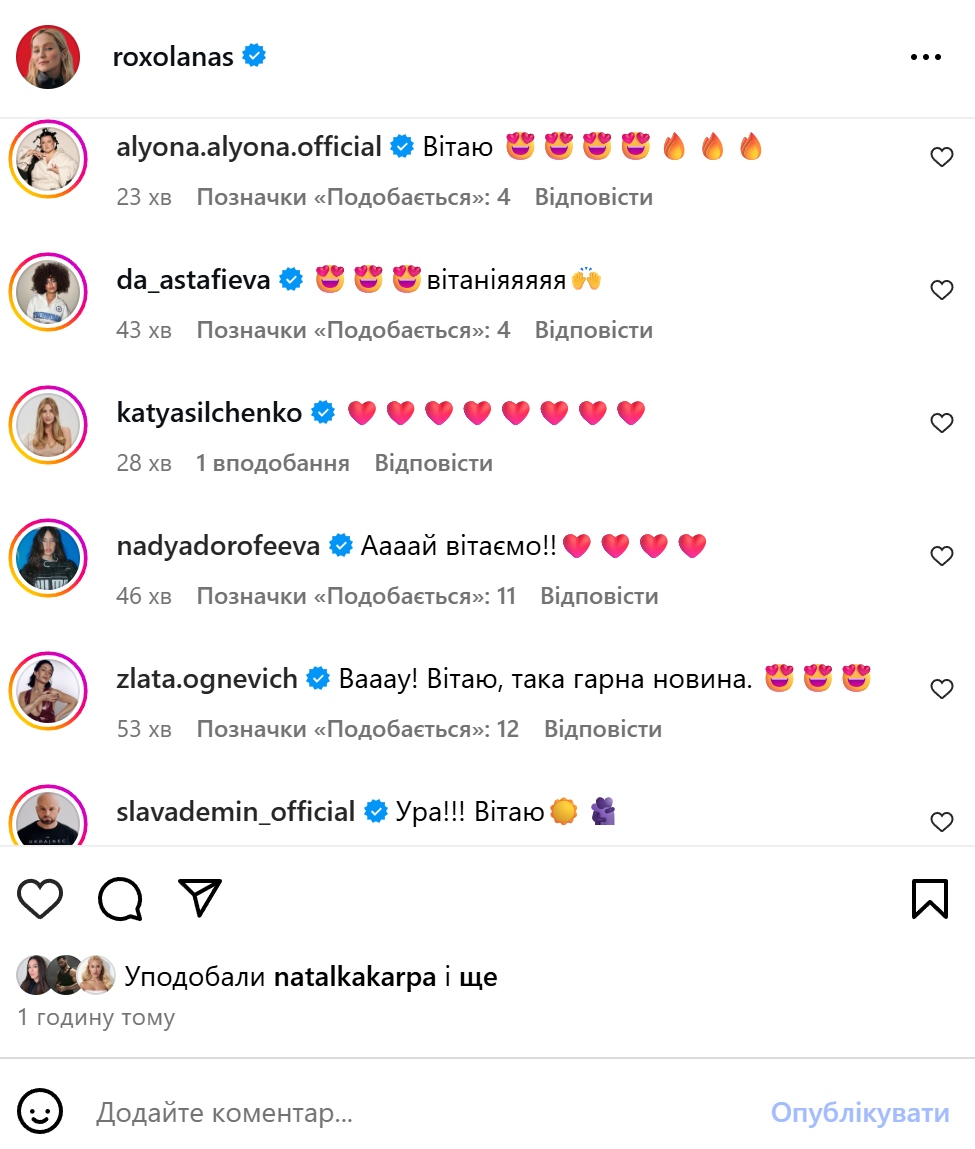Share post via paper plane icon
The width and height of the screenshot is (975, 1149).
click(200, 898)
